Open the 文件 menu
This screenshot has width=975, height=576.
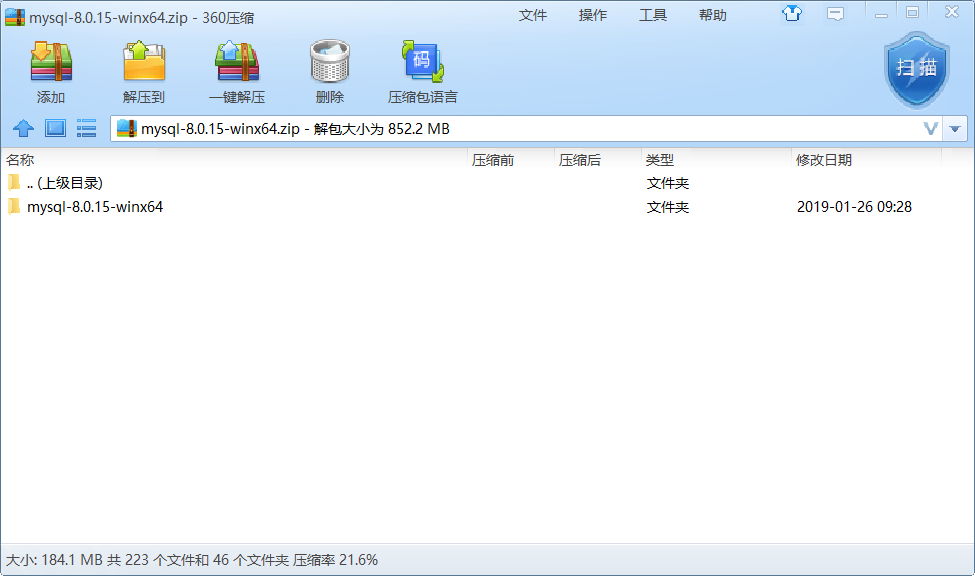point(533,15)
